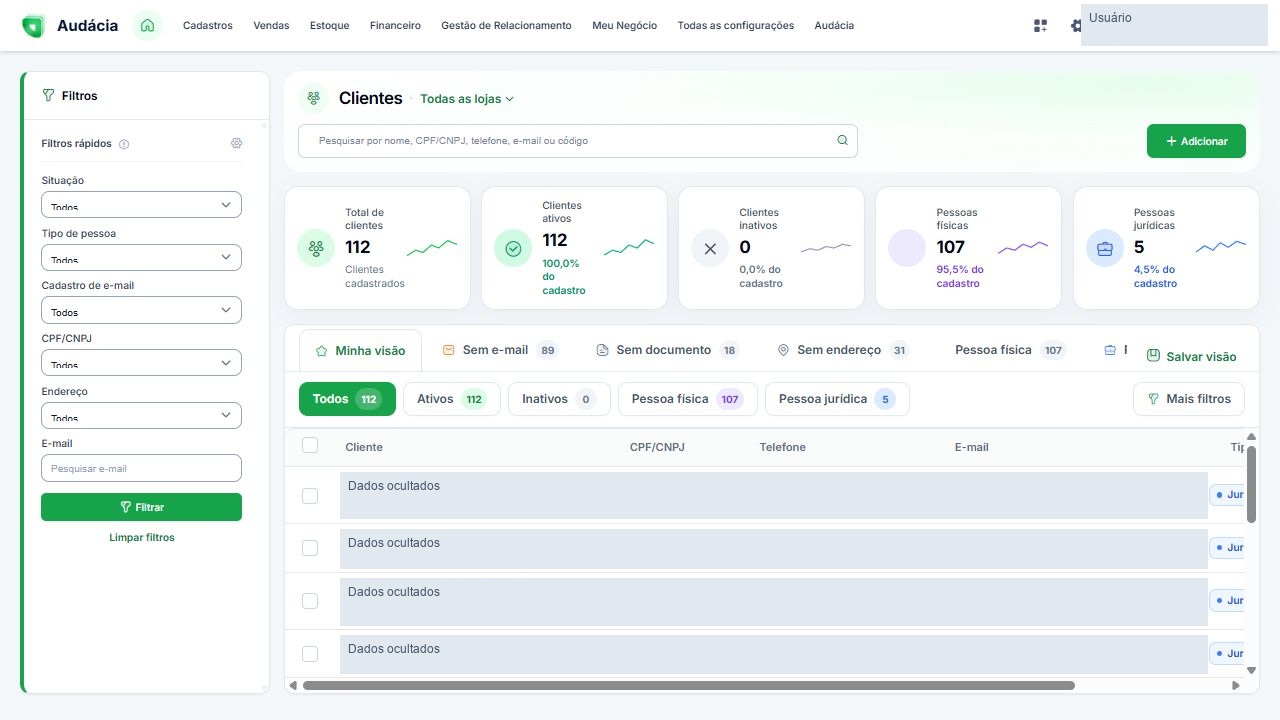Click the Telefone column header
1280x720 pixels.
click(x=782, y=447)
